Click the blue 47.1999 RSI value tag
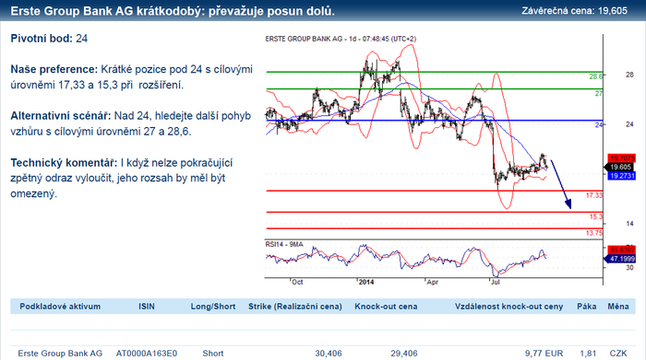This screenshot has height=360, width=646. pos(620,259)
